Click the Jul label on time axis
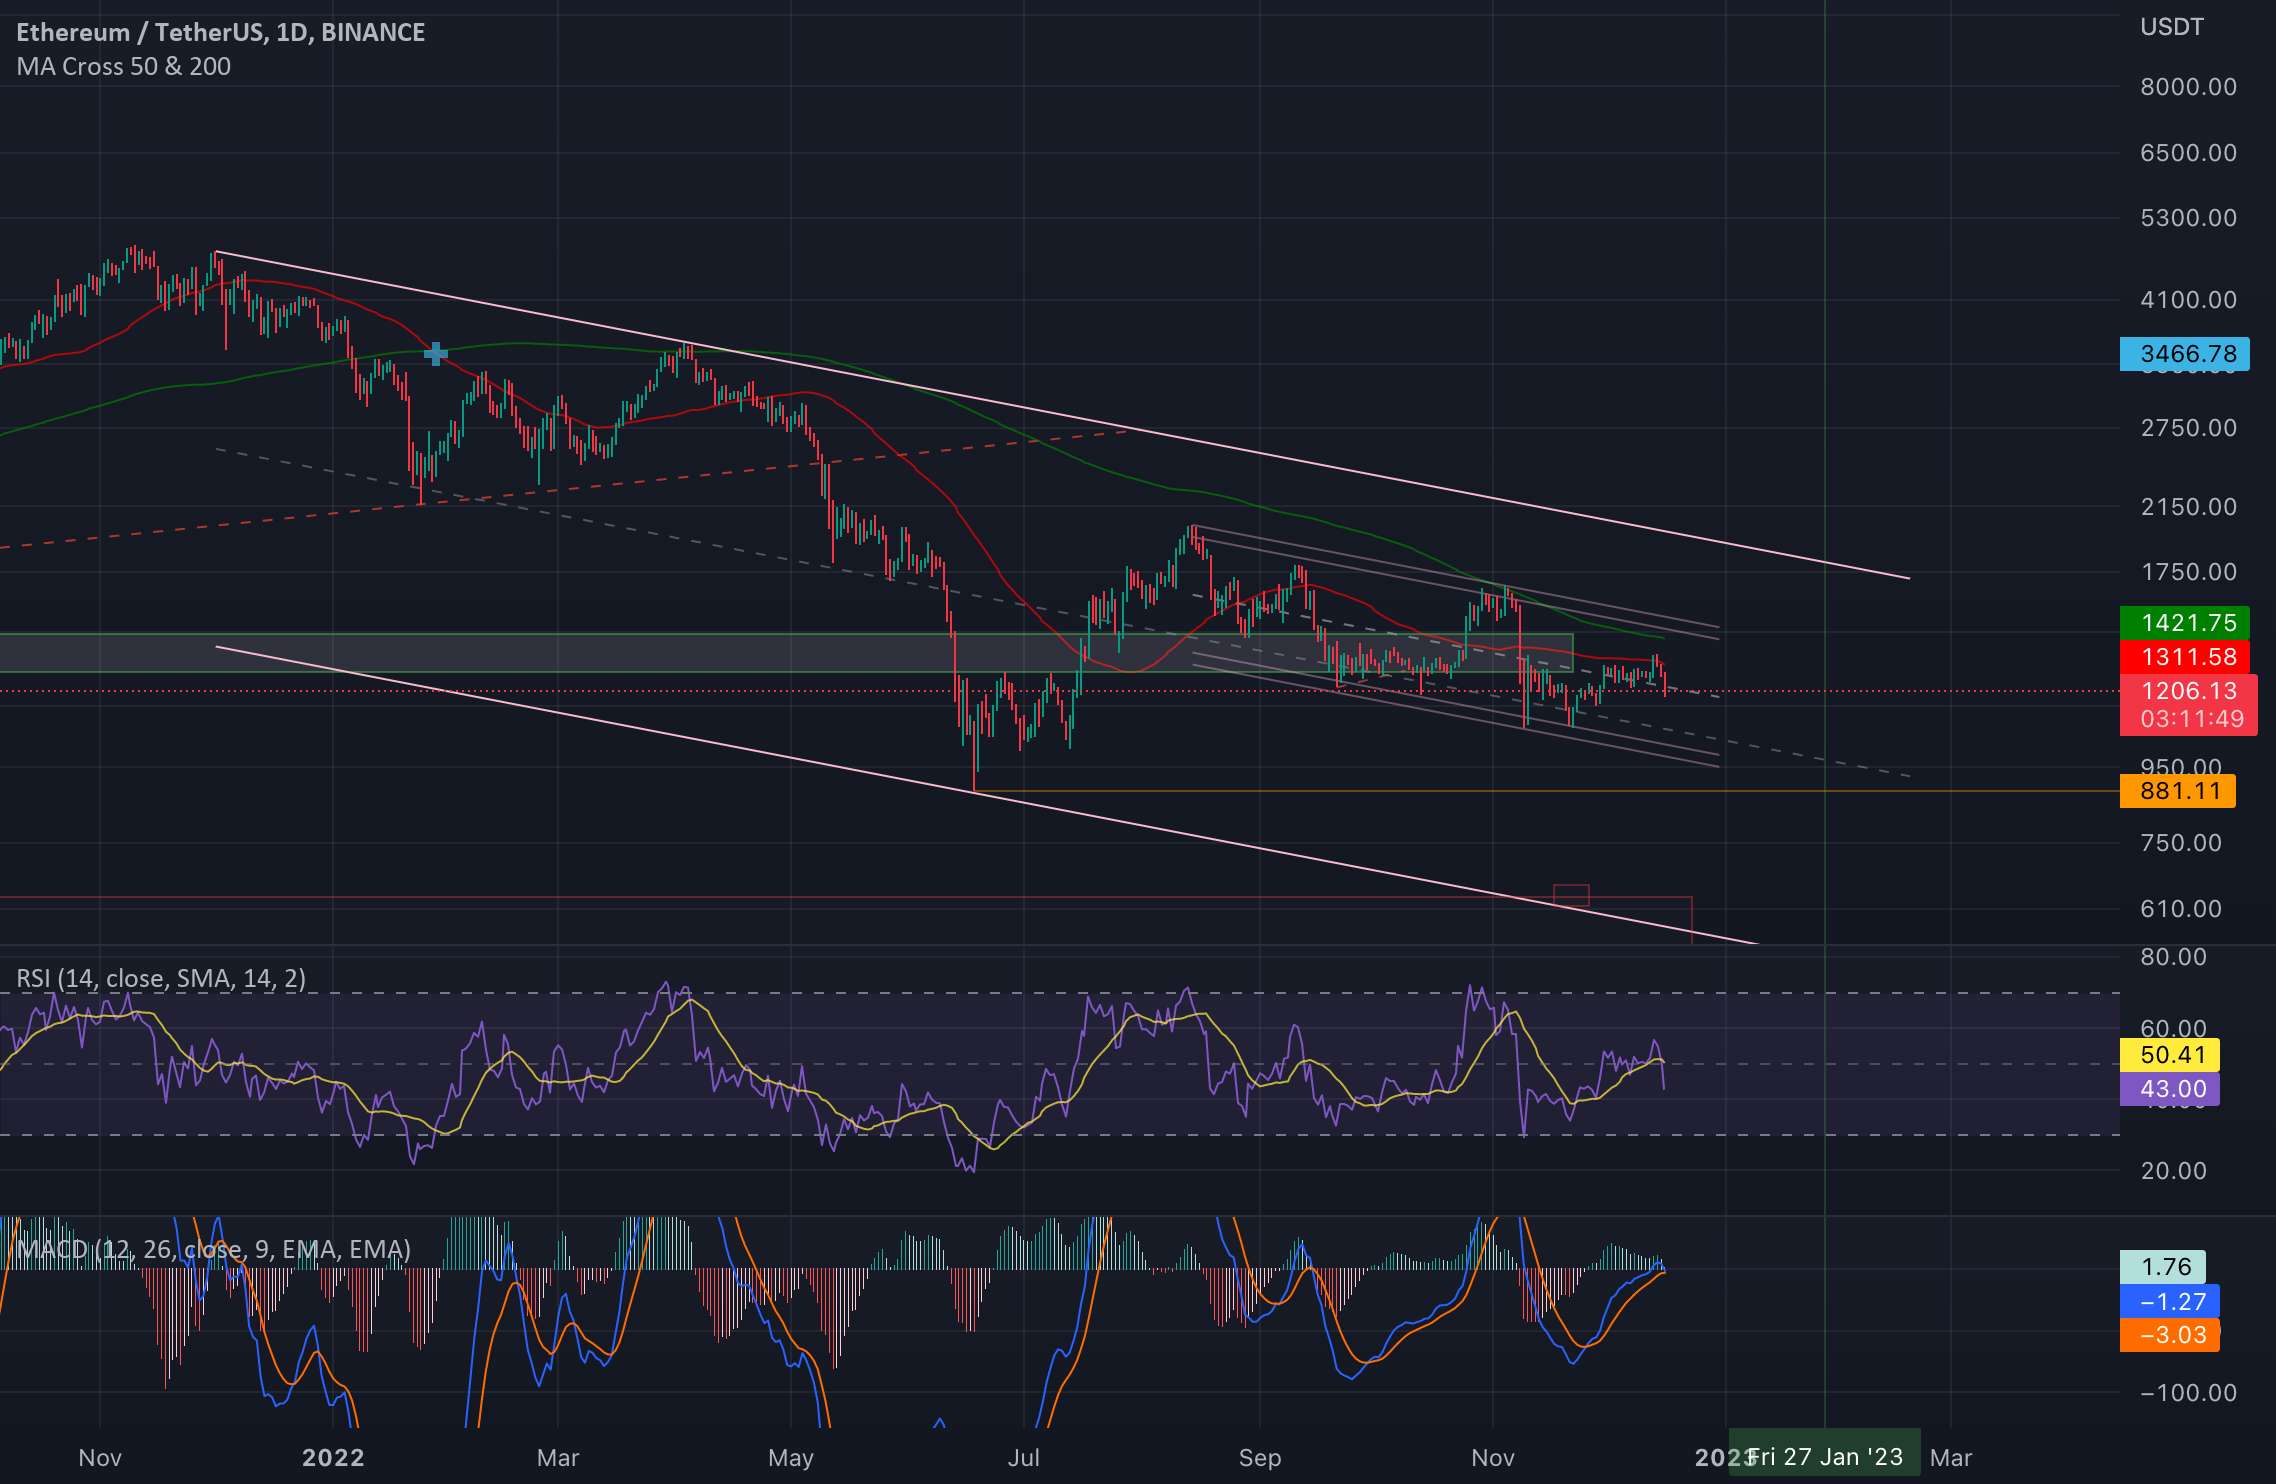 (x=1024, y=1457)
